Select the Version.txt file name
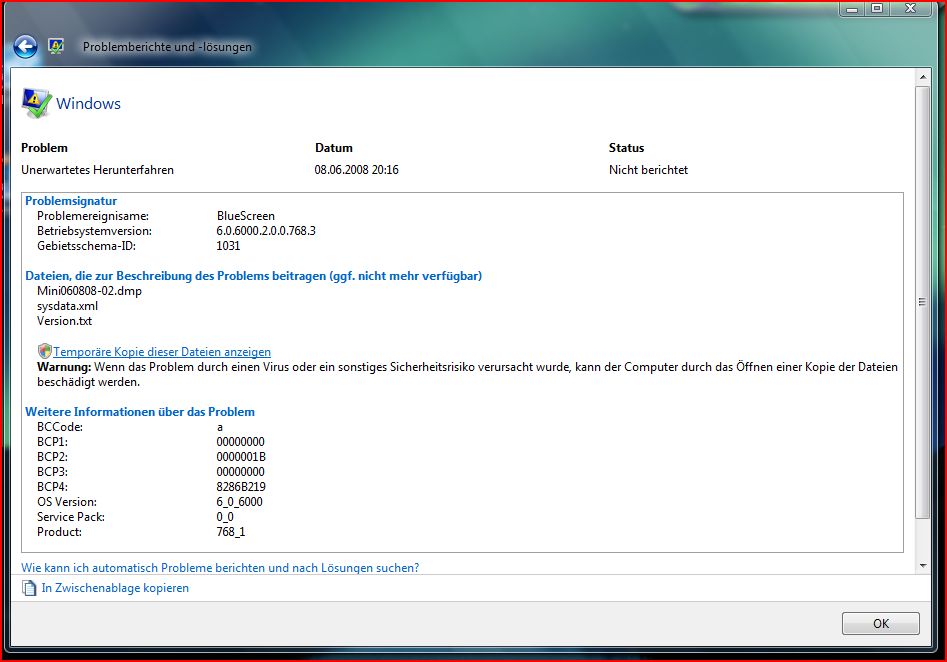This screenshot has width=947, height=662. (64, 321)
